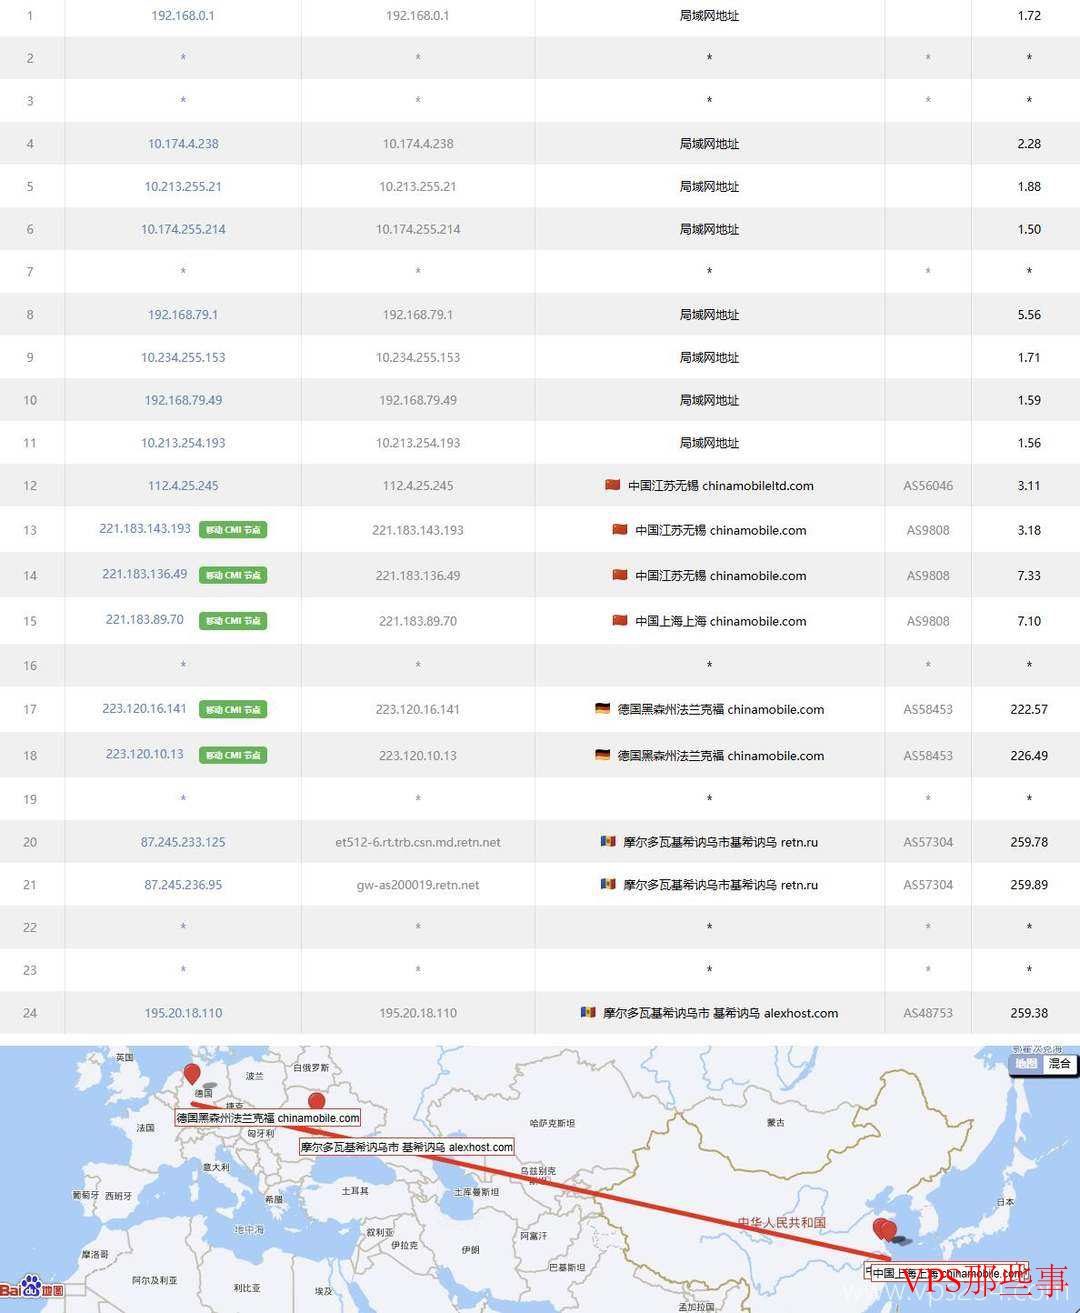Click AS57304 in hop 20 row

928,842
